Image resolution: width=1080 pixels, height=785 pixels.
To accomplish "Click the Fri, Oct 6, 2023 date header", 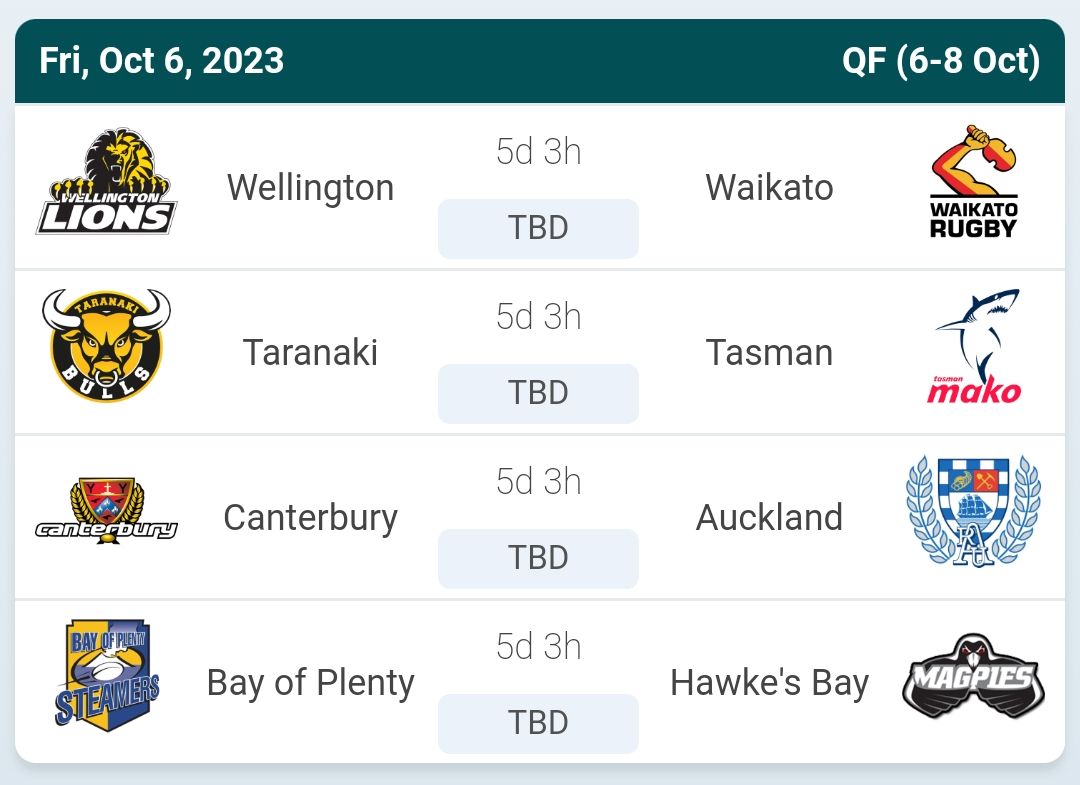I will 162,61.
